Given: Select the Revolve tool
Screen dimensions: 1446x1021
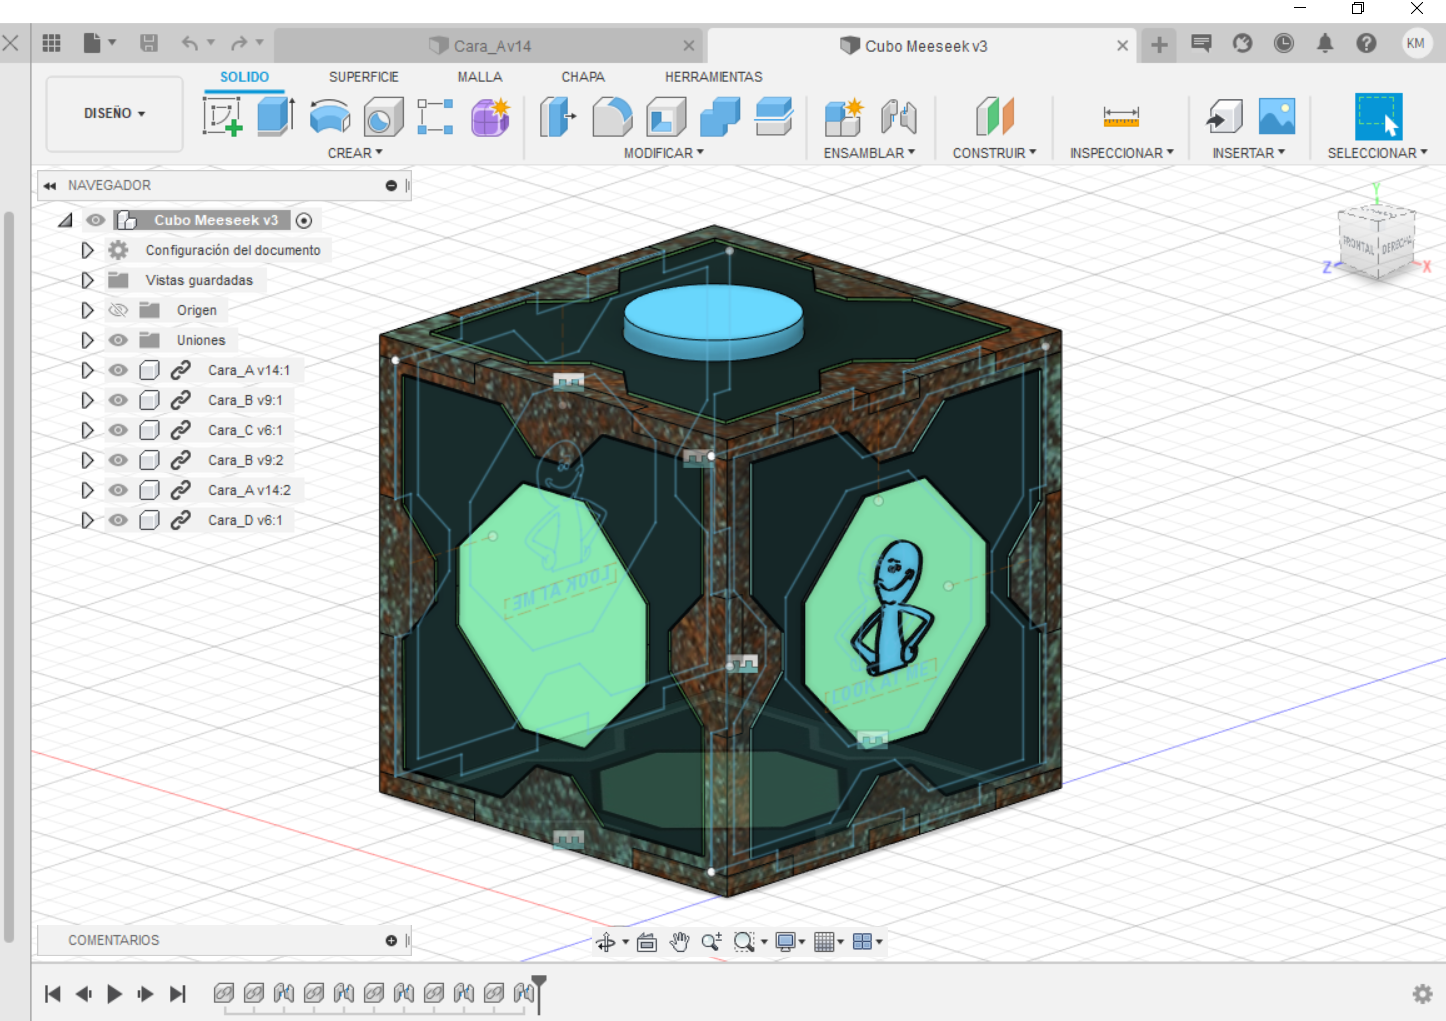Looking at the screenshot, I should pyautogui.click(x=330, y=117).
